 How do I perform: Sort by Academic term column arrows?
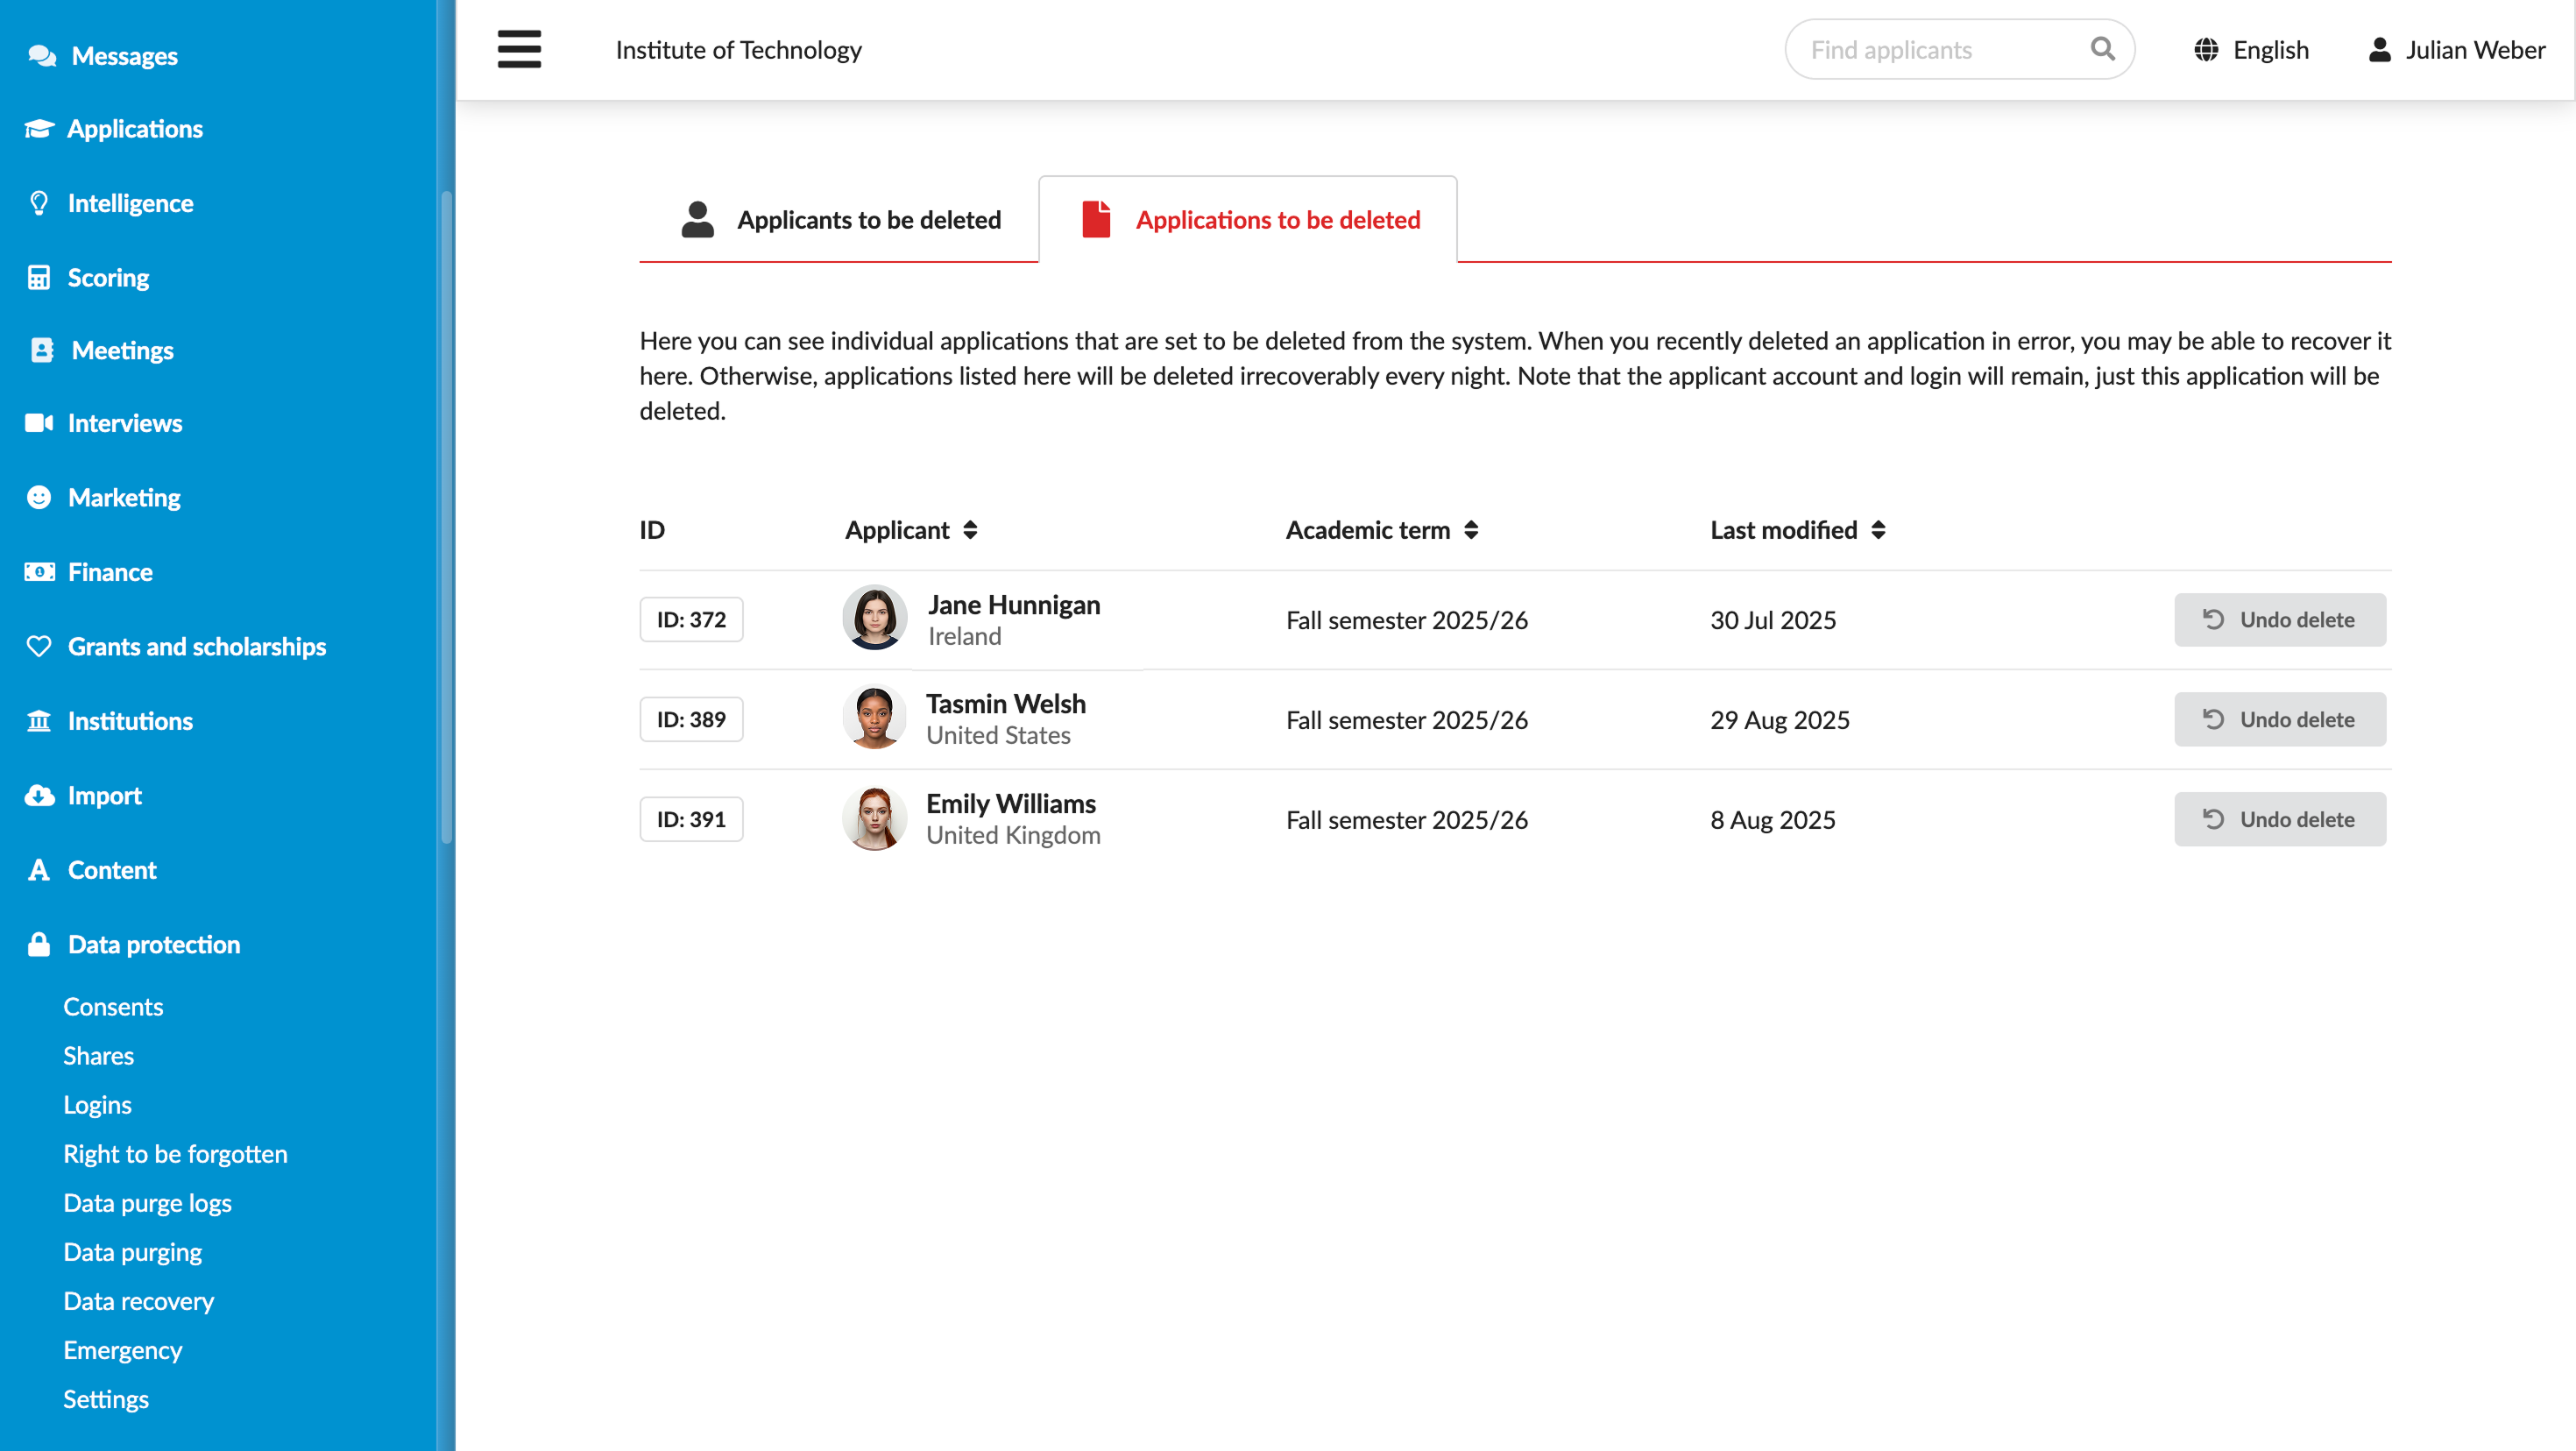(1471, 530)
